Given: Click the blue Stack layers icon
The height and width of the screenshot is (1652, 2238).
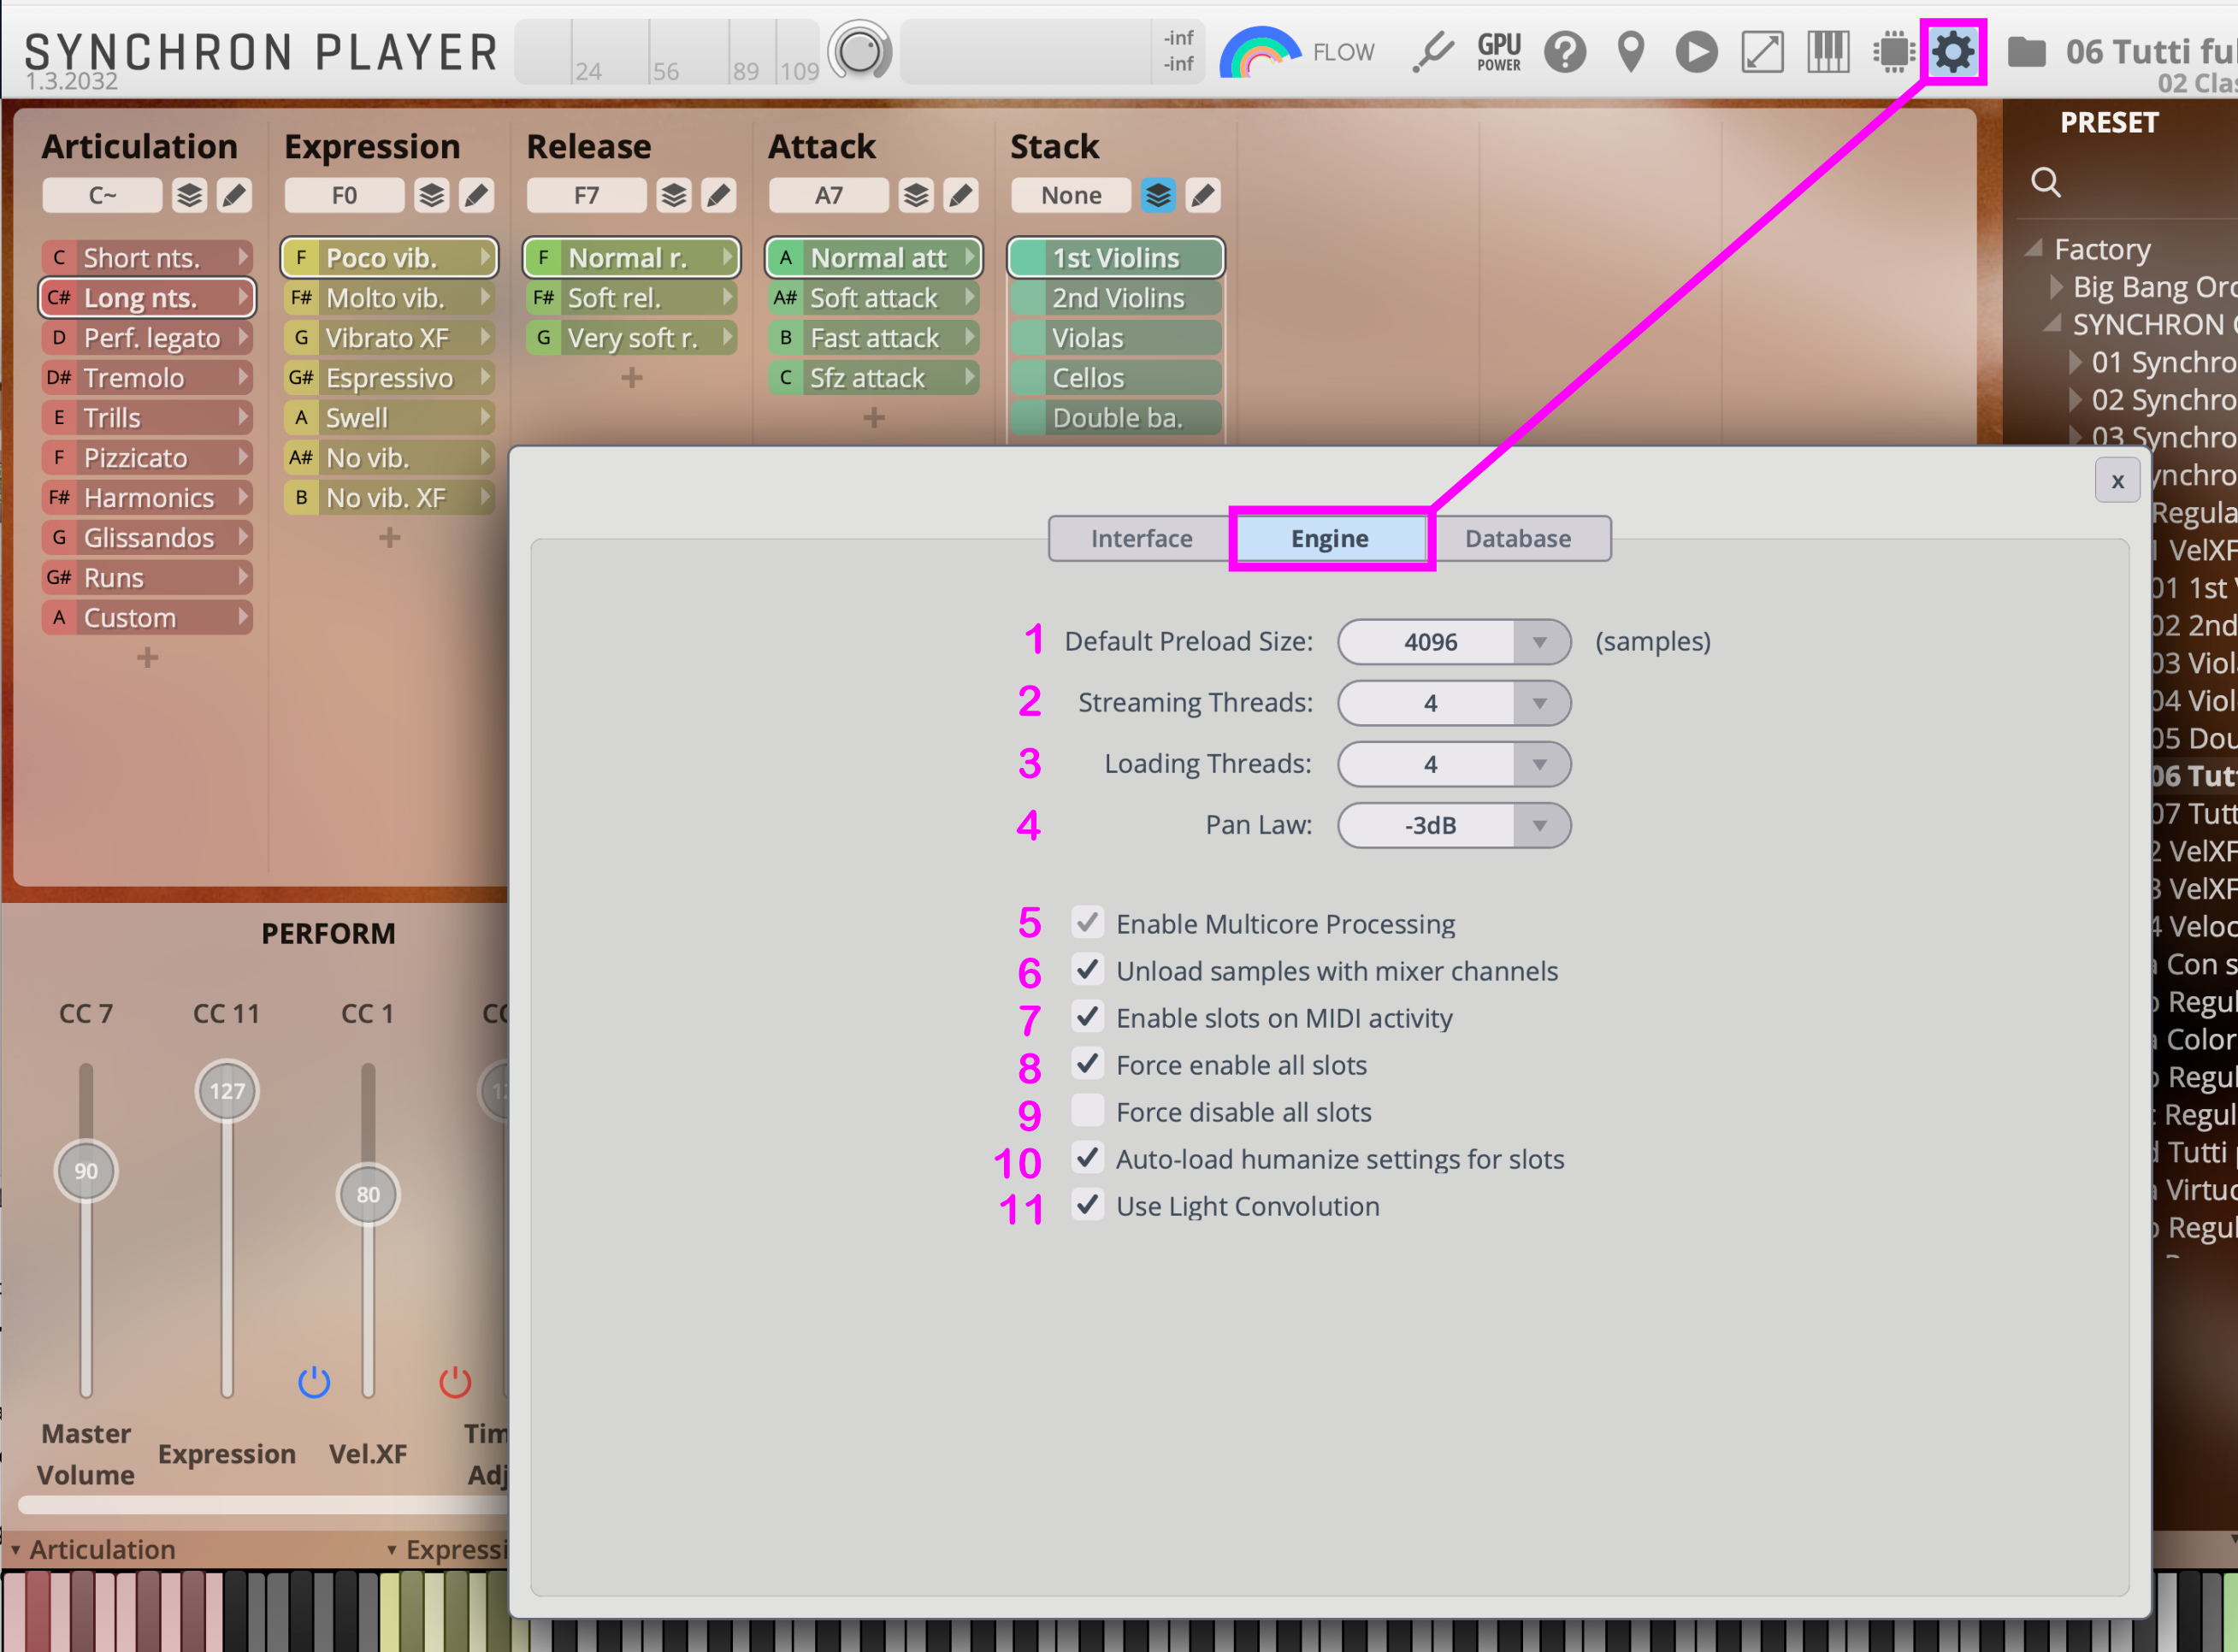Looking at the screenshot, I should click(1158, 195).
